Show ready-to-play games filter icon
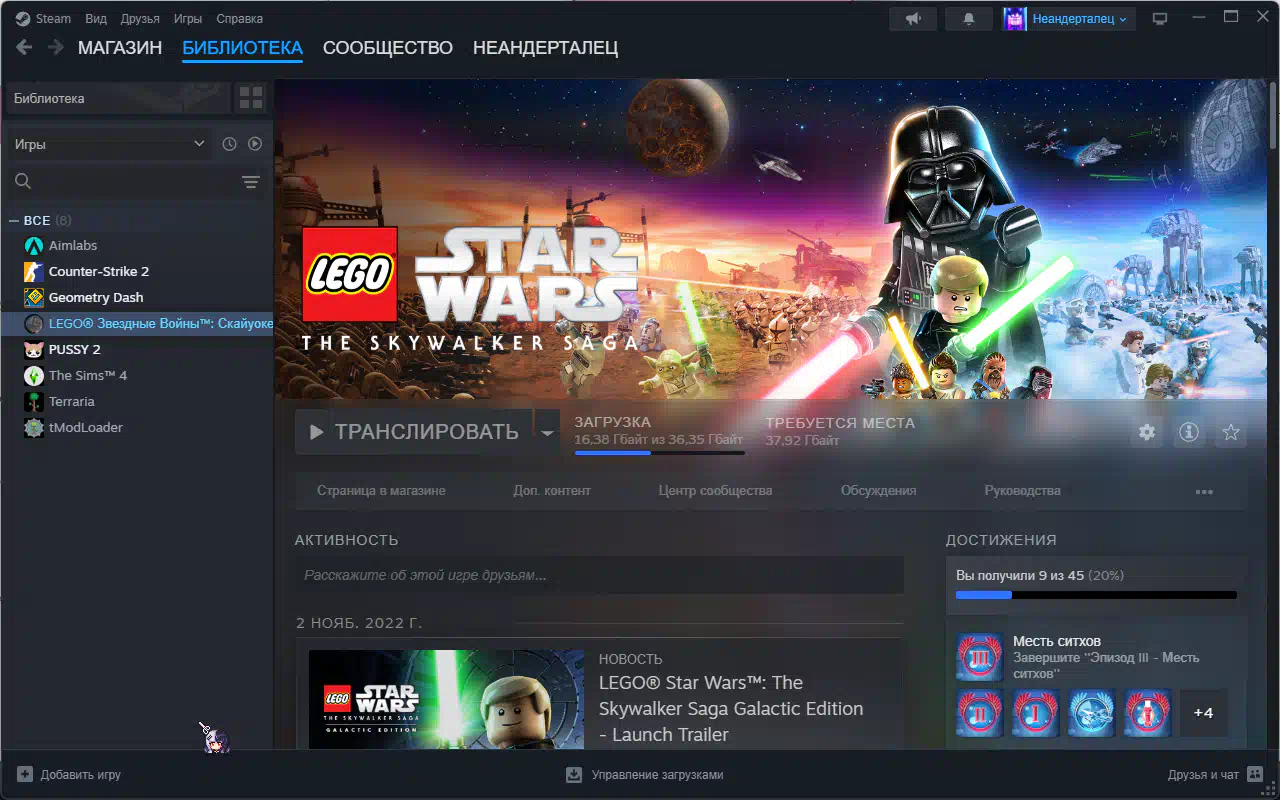This screenshot has height=800, width=1280. (x=255, y=144)
